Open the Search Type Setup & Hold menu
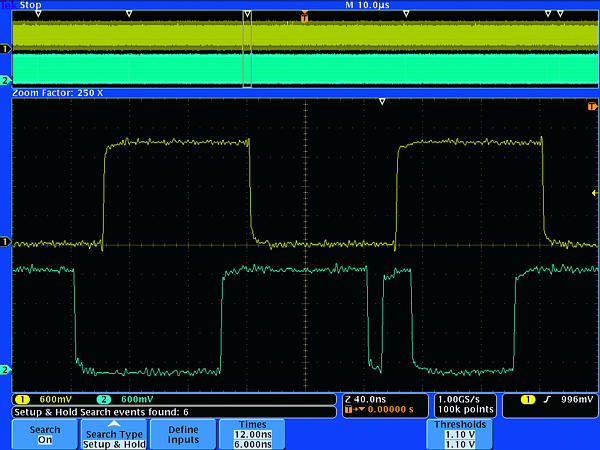Viewport: 600px width, 450px height. pyautogui.click(x=114, y=435)
